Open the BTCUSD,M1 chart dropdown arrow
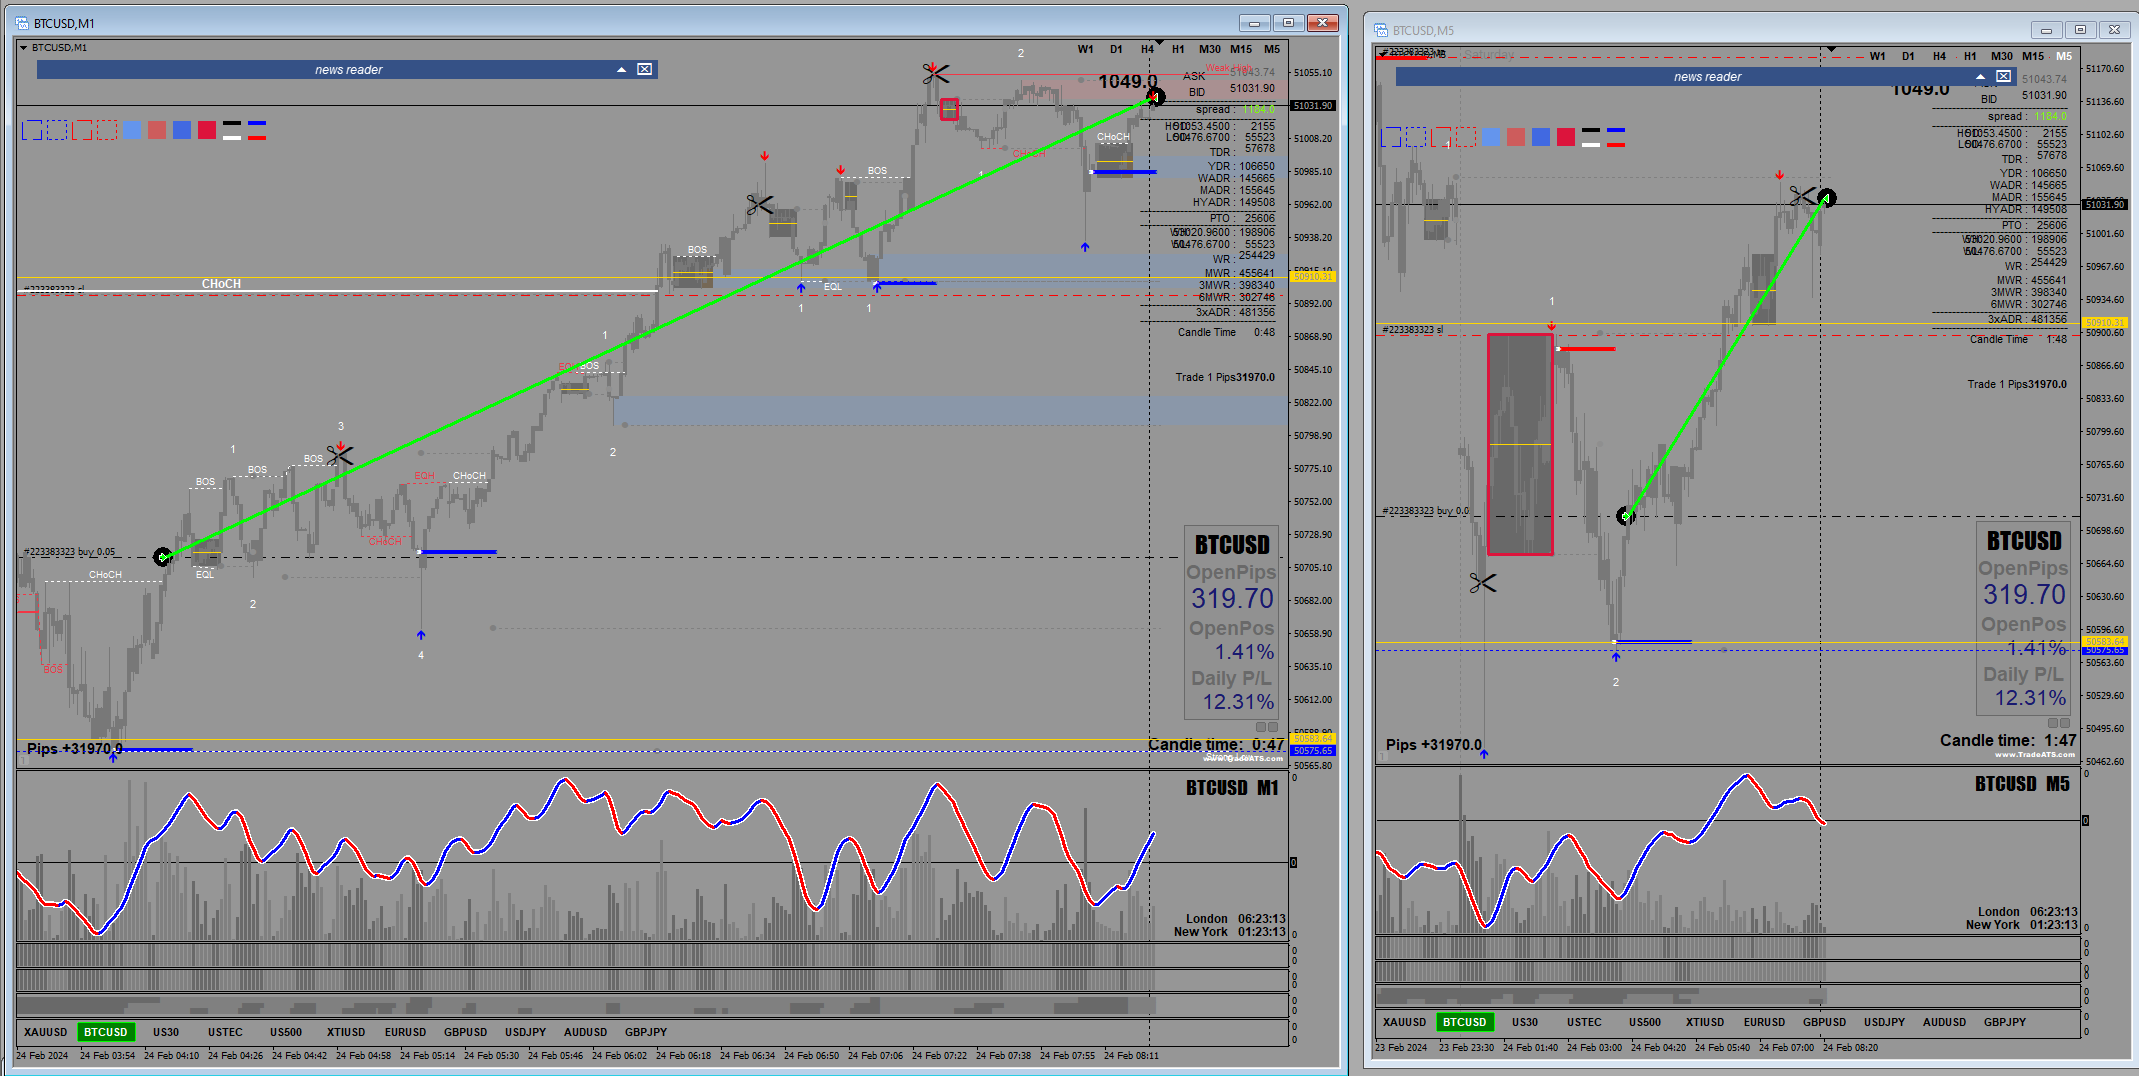The height and width of the screenshot is (1076, 2139). tap(23, 47)
